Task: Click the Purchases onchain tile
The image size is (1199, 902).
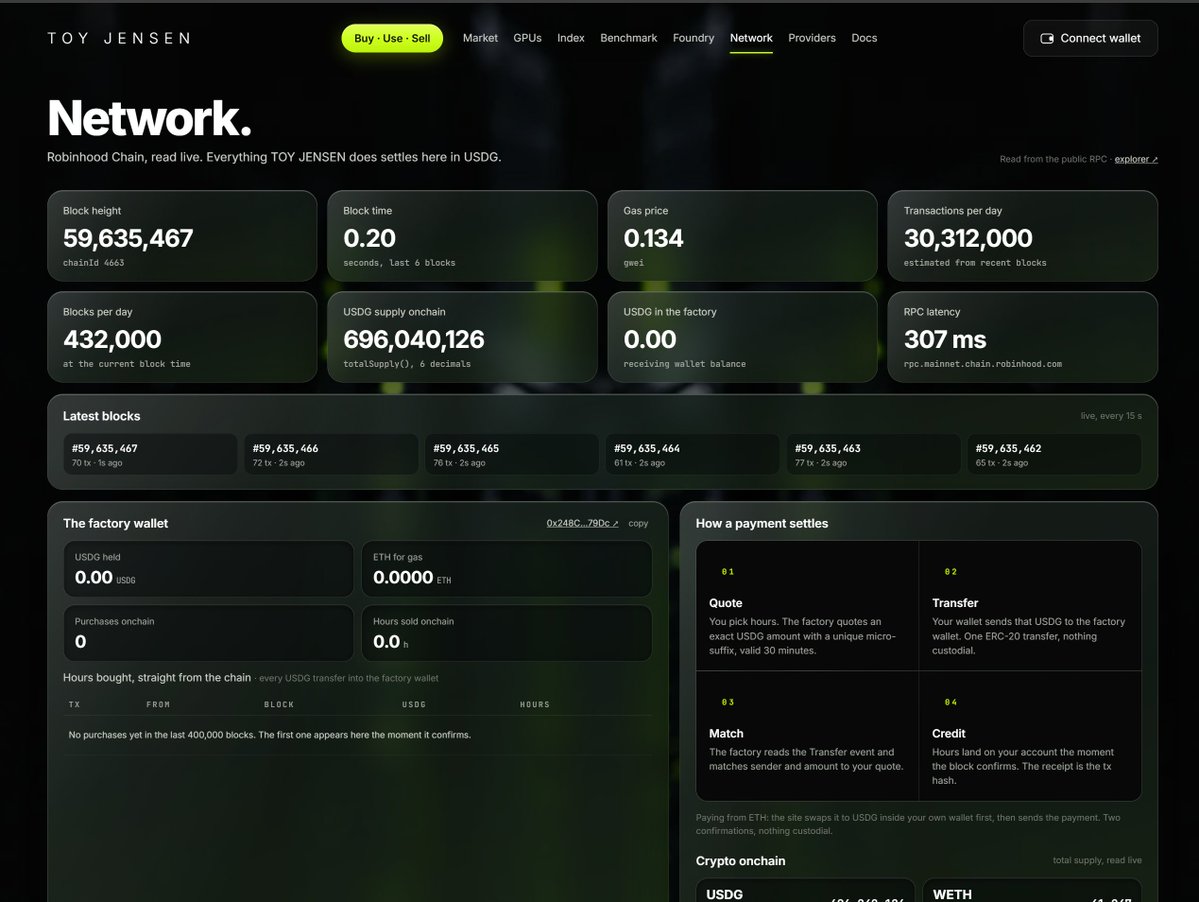Action: [209, 633]
